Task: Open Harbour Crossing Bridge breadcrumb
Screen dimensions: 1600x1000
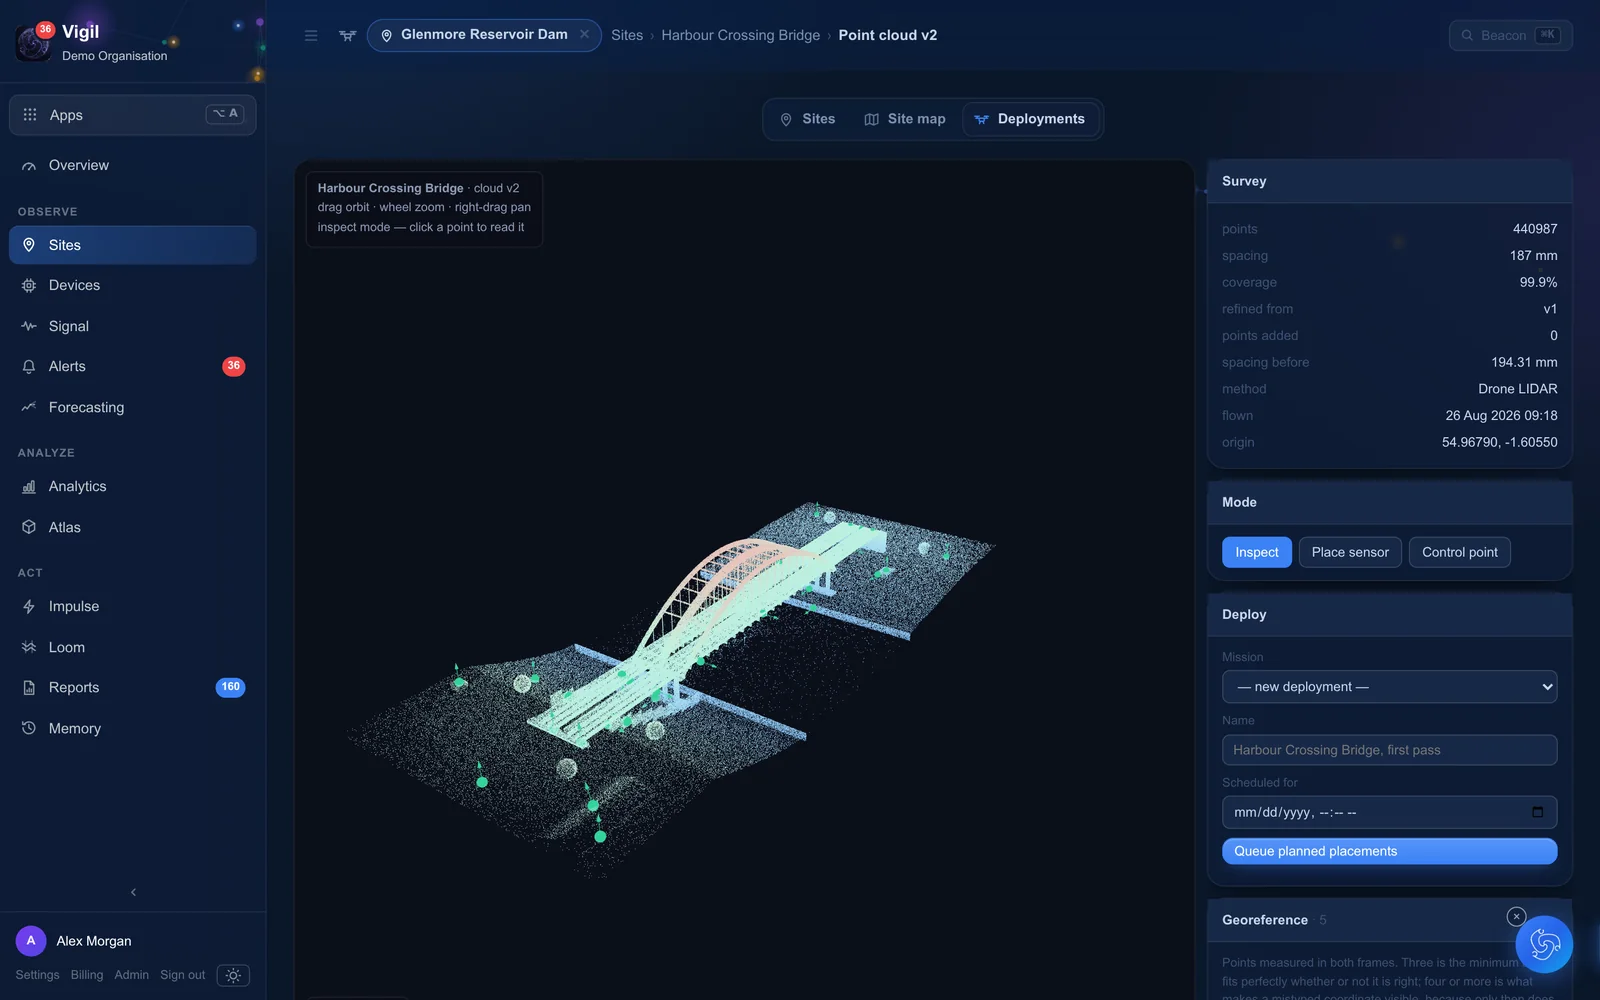Action: coord(741,35)
